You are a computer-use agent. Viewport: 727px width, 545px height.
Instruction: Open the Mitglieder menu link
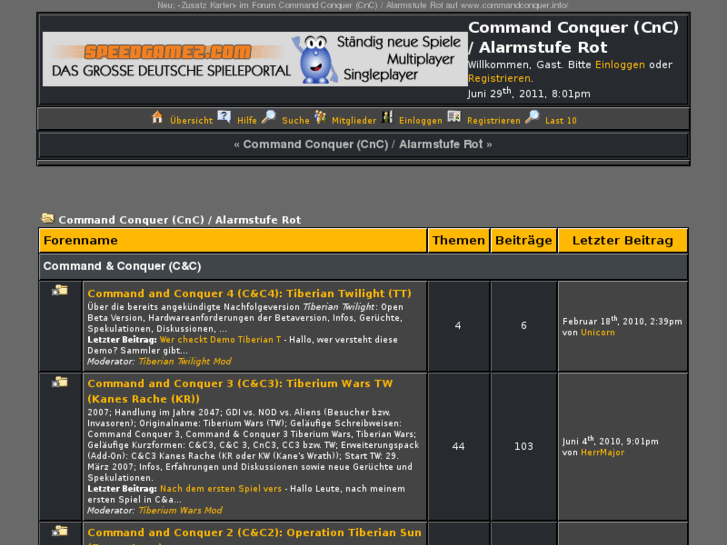pos(354,121)
